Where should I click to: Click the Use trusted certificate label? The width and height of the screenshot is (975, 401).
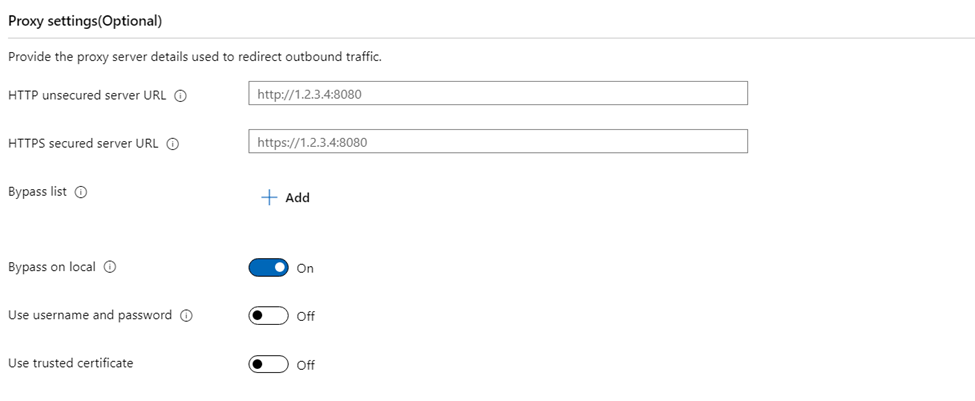tap(71, 363)
